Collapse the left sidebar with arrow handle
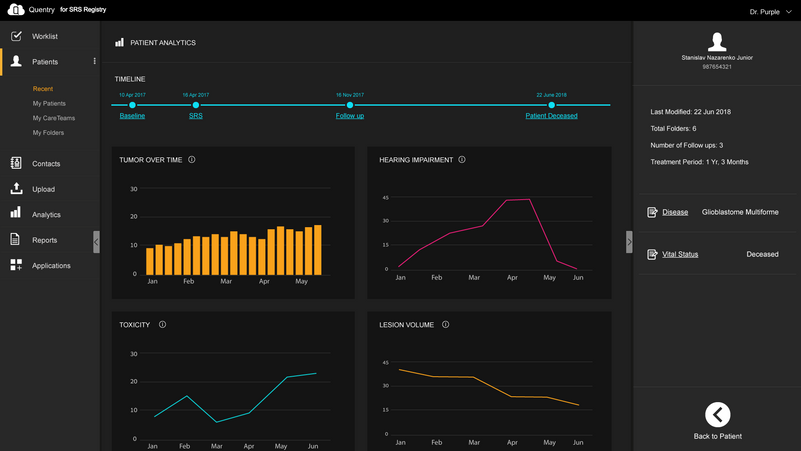801x451 pixels. pos(96,242)
